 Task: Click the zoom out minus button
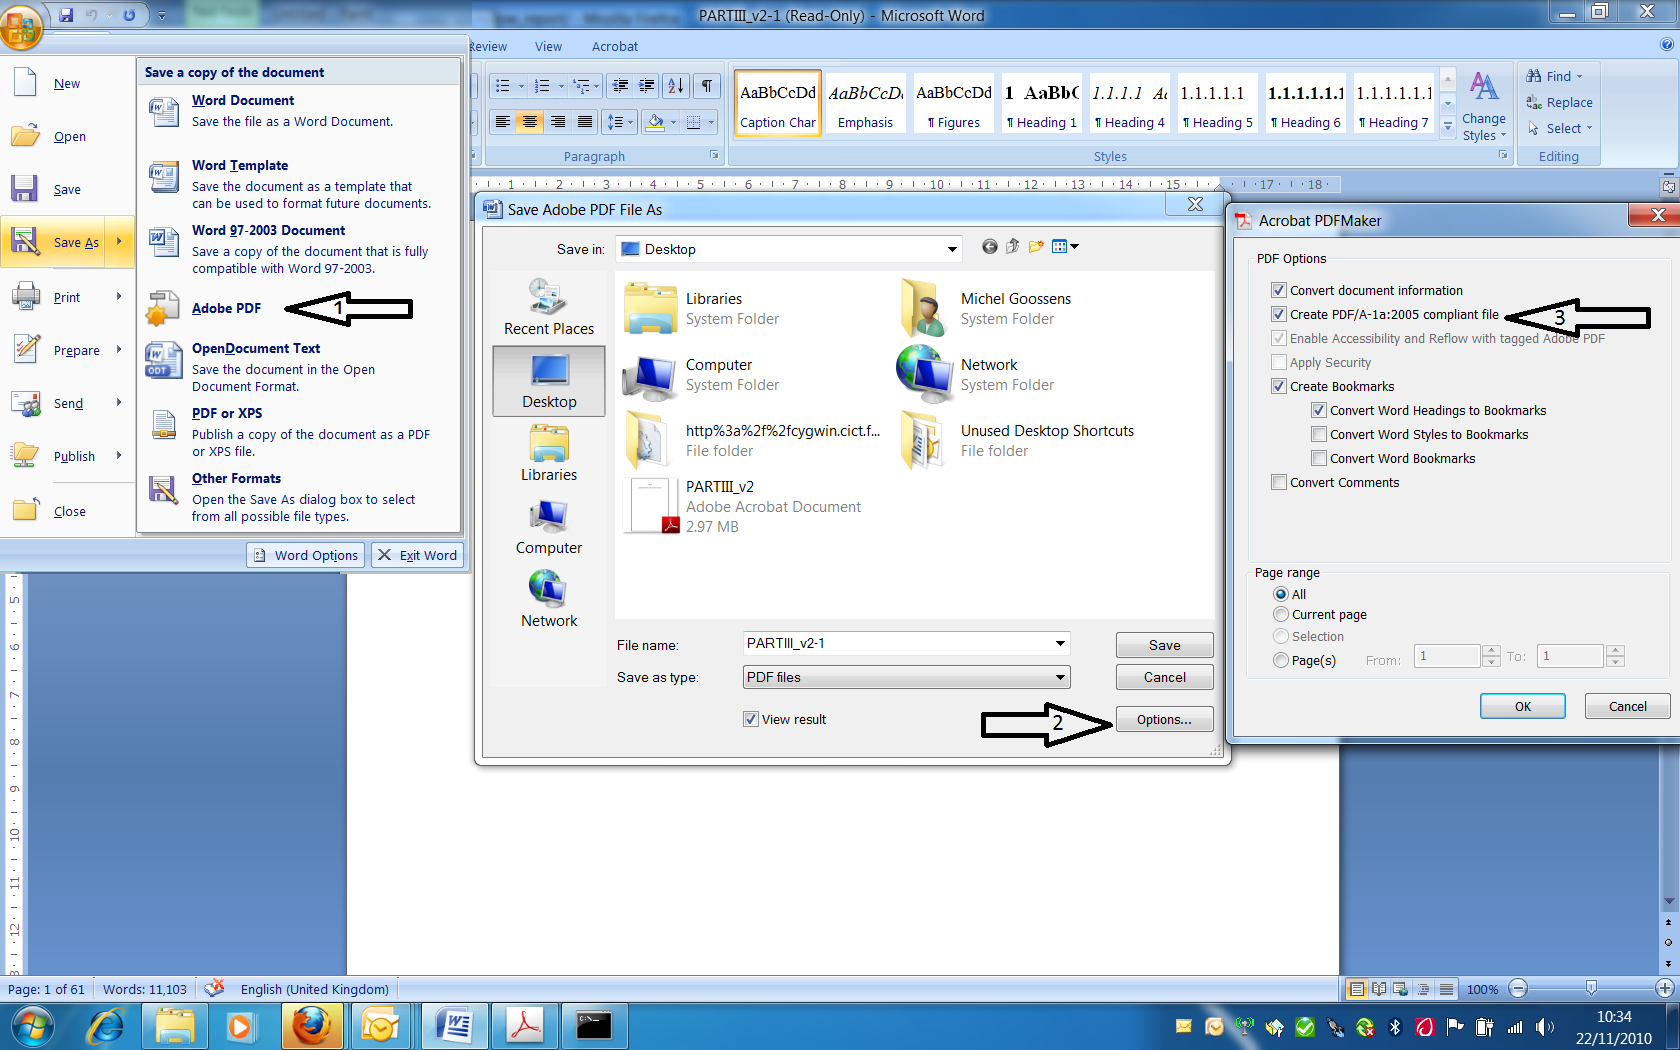click(1518, 989)
